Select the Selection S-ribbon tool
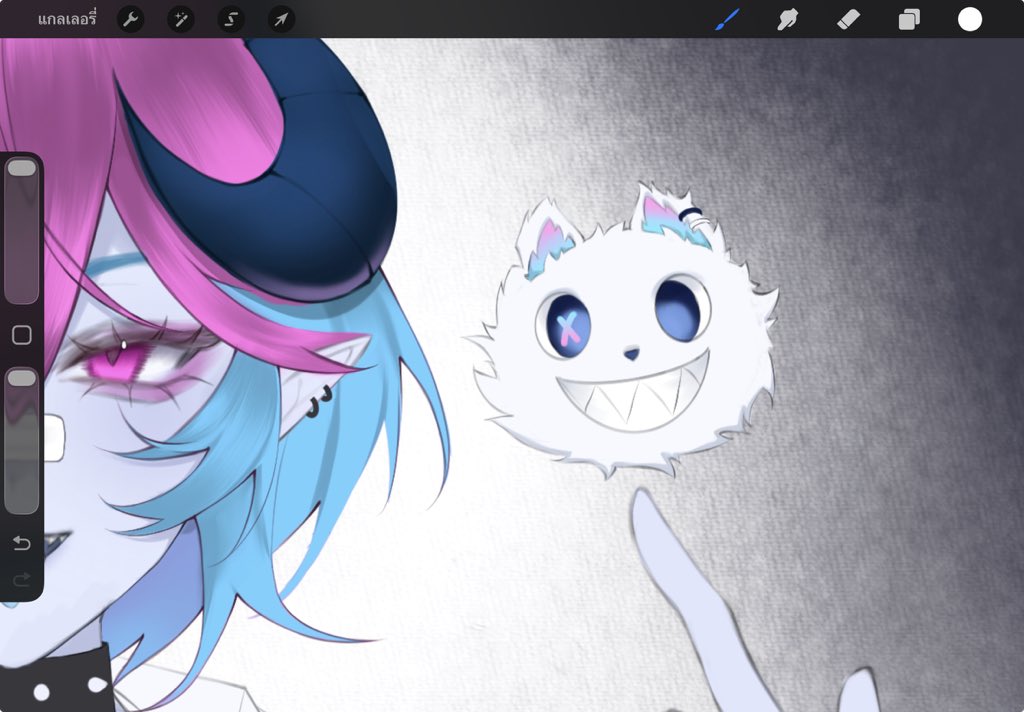Image resolution: width=1024 pixels, height=712 pixels. tap(231, 20)
